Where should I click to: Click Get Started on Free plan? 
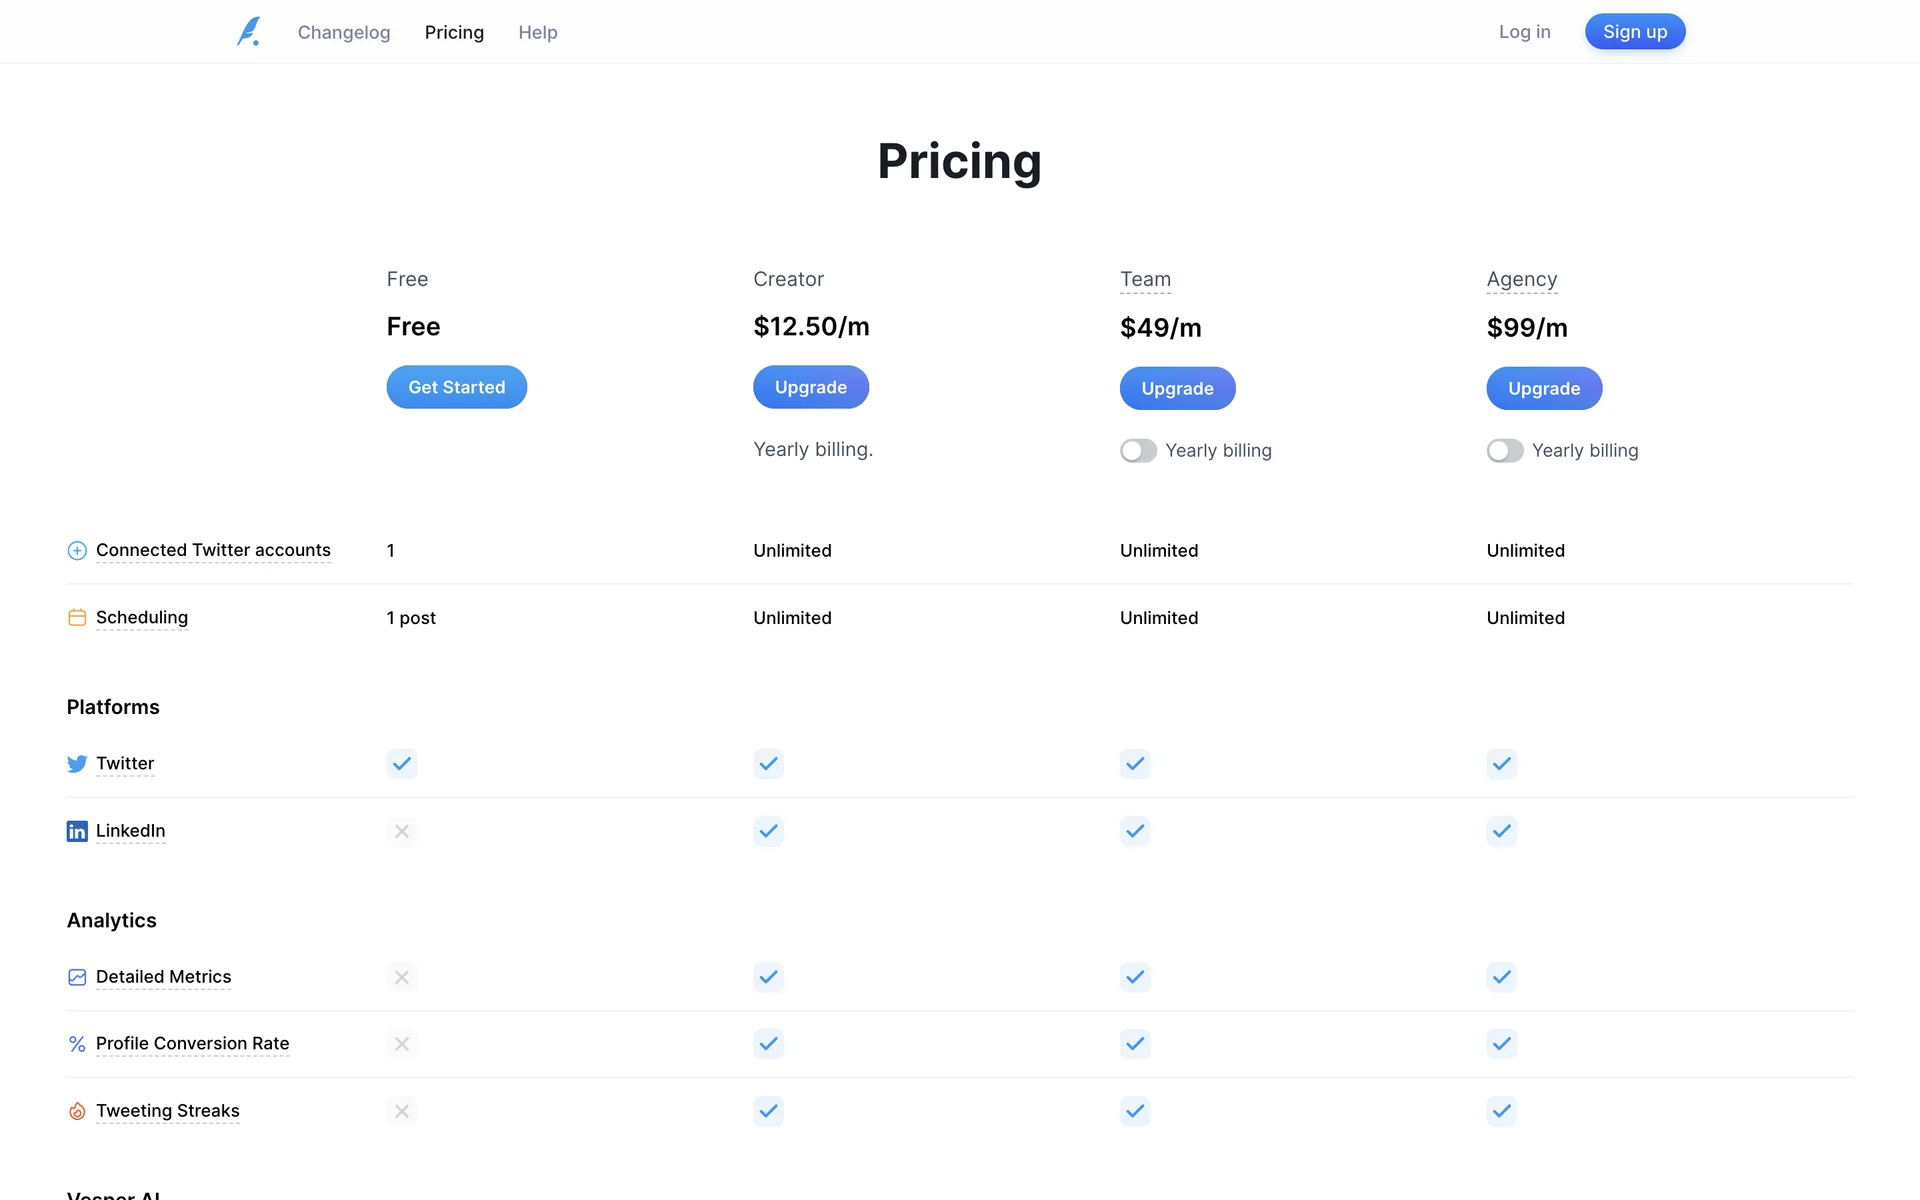click(457, 387)
